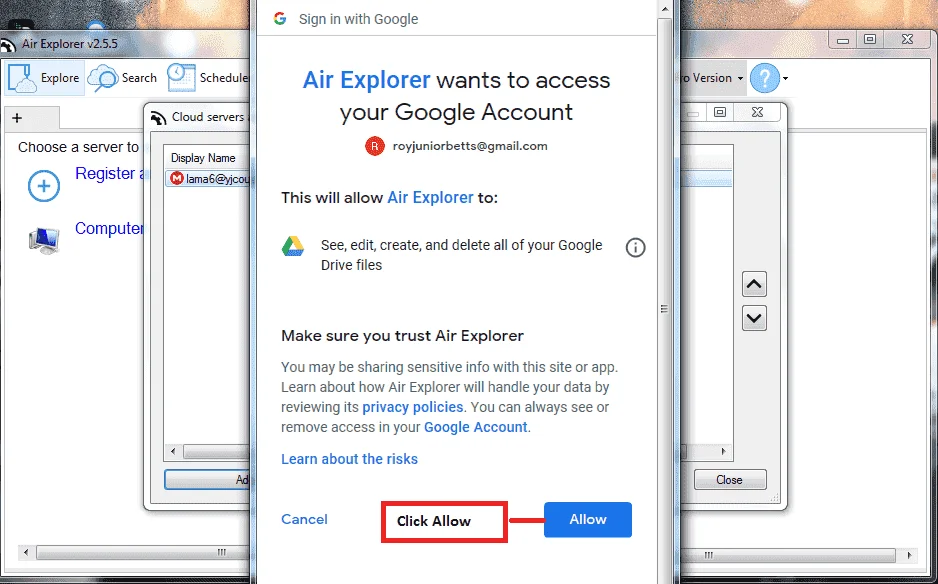The height and width of the screenshot is (584, 938).
Task: Click the sign-in dialog scrollbar up arrow
Action: pos(665,10)
